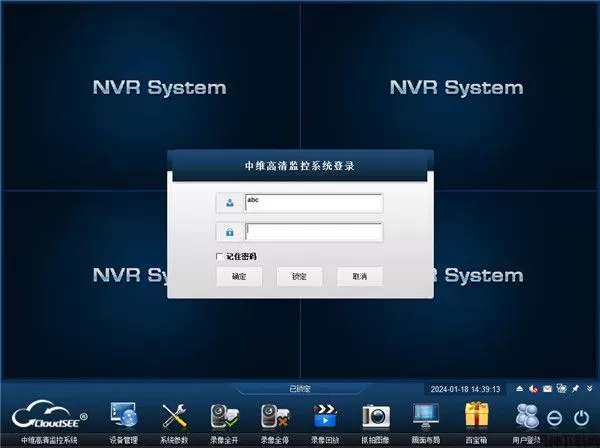Click the 确定 confirm button
Screen dimensions: 600x448
pyautogui.click(x=239, y=276)
